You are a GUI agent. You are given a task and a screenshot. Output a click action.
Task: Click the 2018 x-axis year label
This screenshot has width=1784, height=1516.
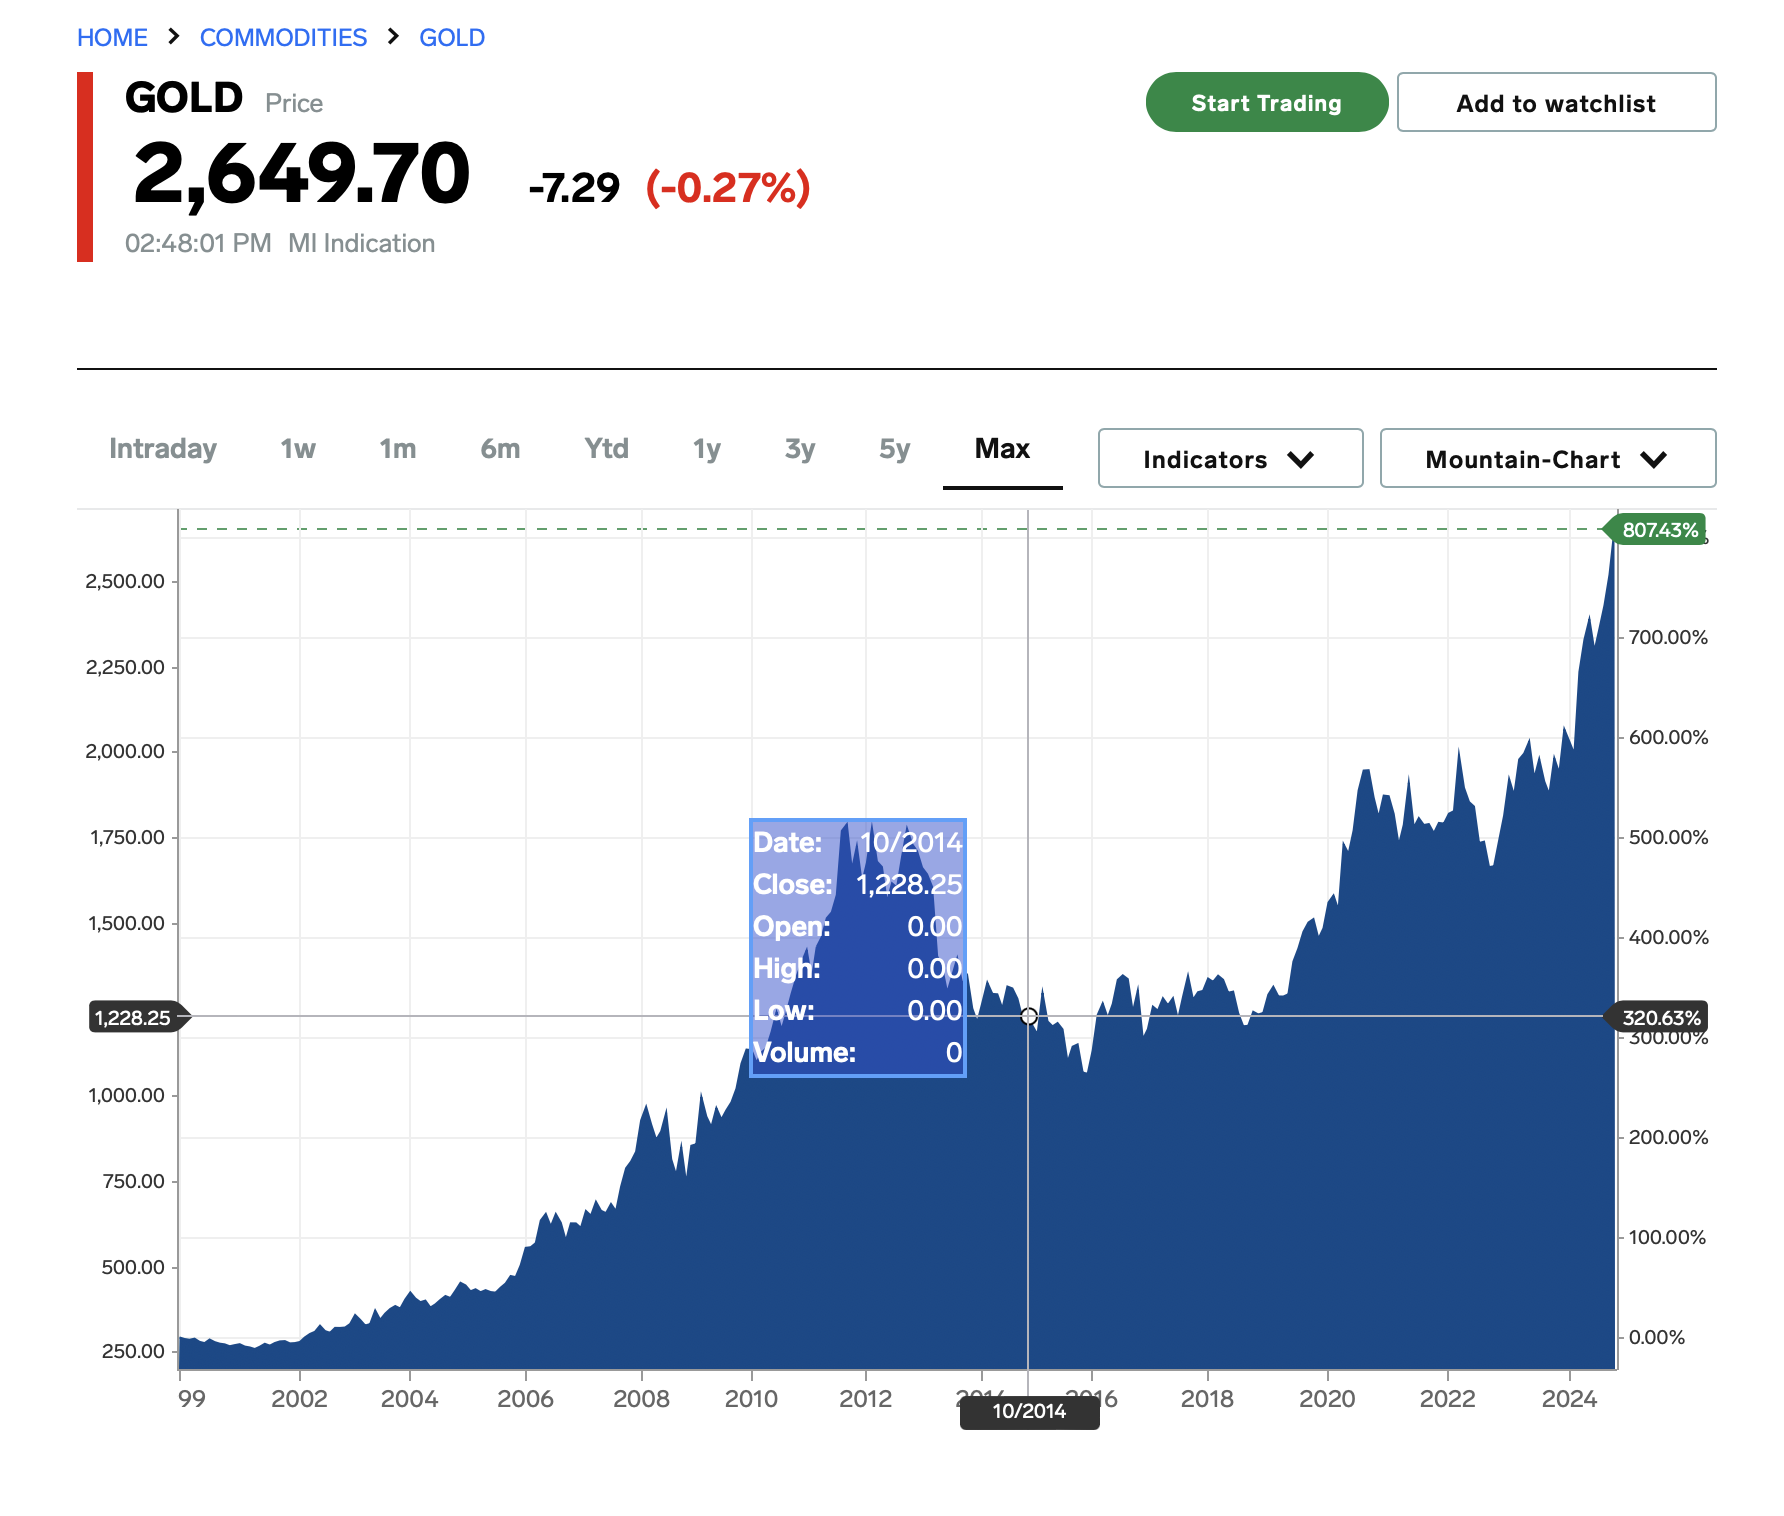(x=1207, y=1399)
